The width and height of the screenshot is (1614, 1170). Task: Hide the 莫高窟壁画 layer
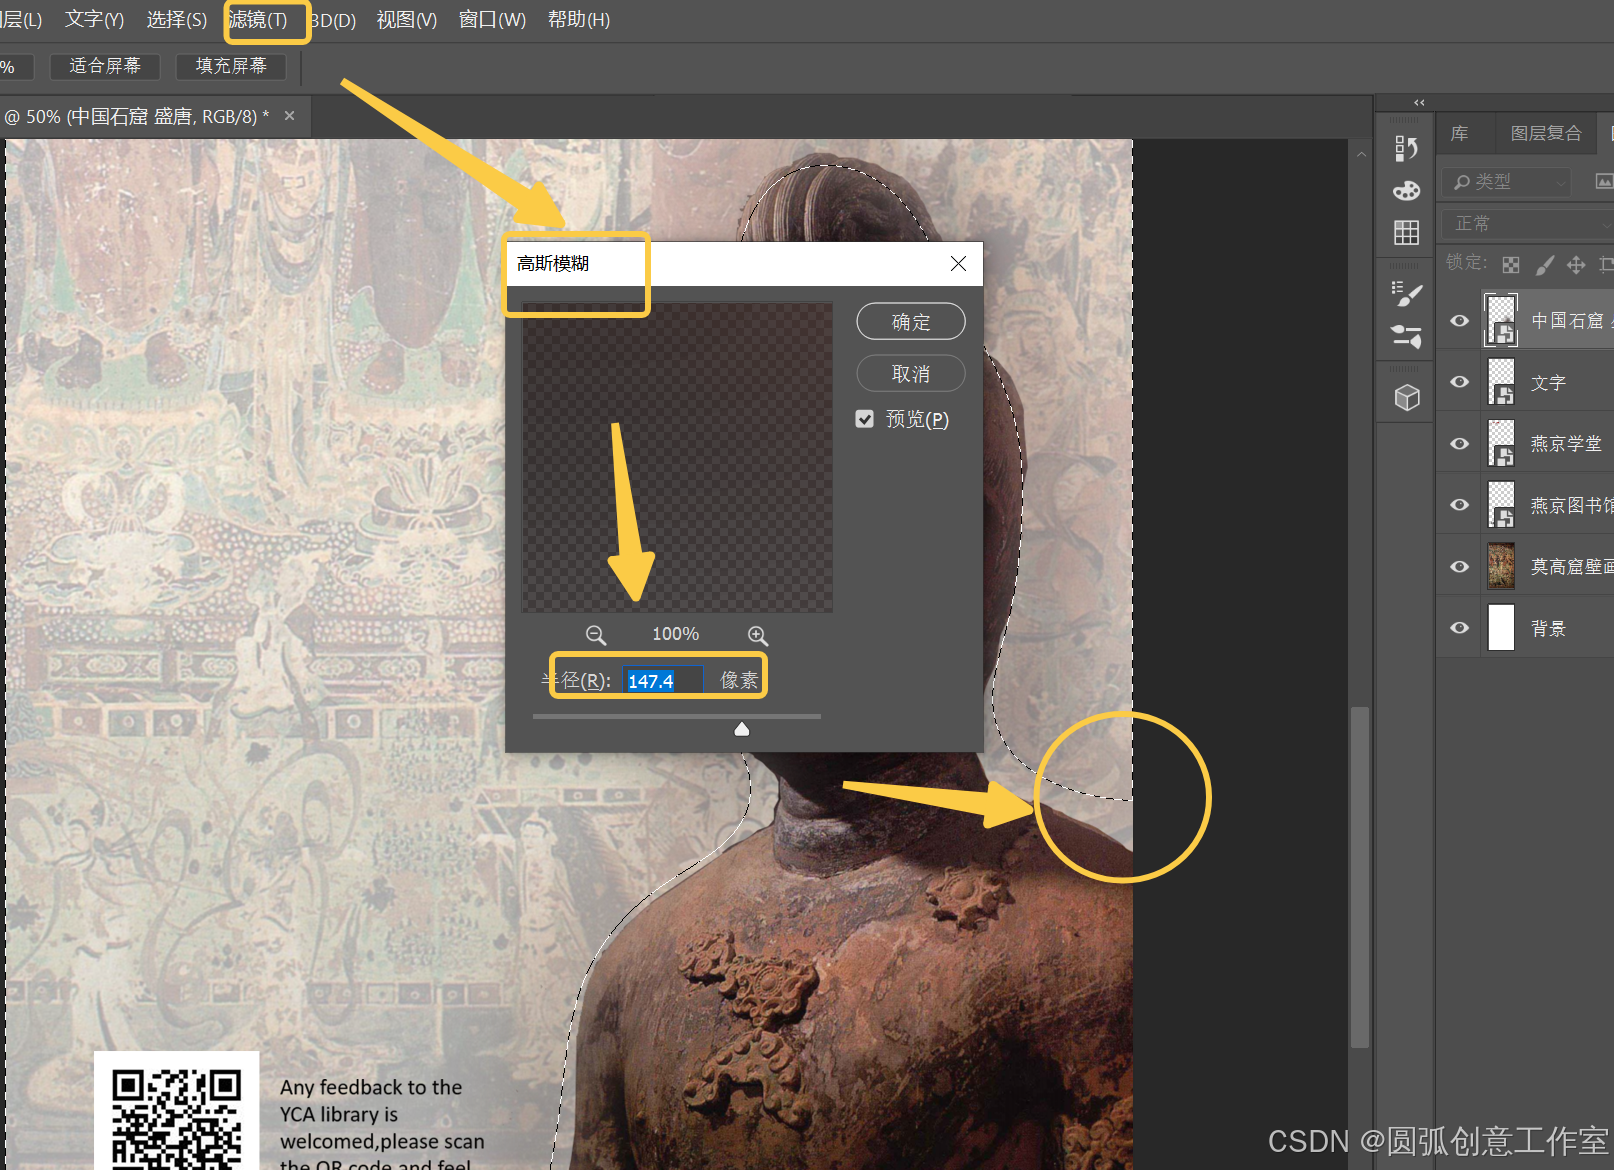pos(1460,566)
